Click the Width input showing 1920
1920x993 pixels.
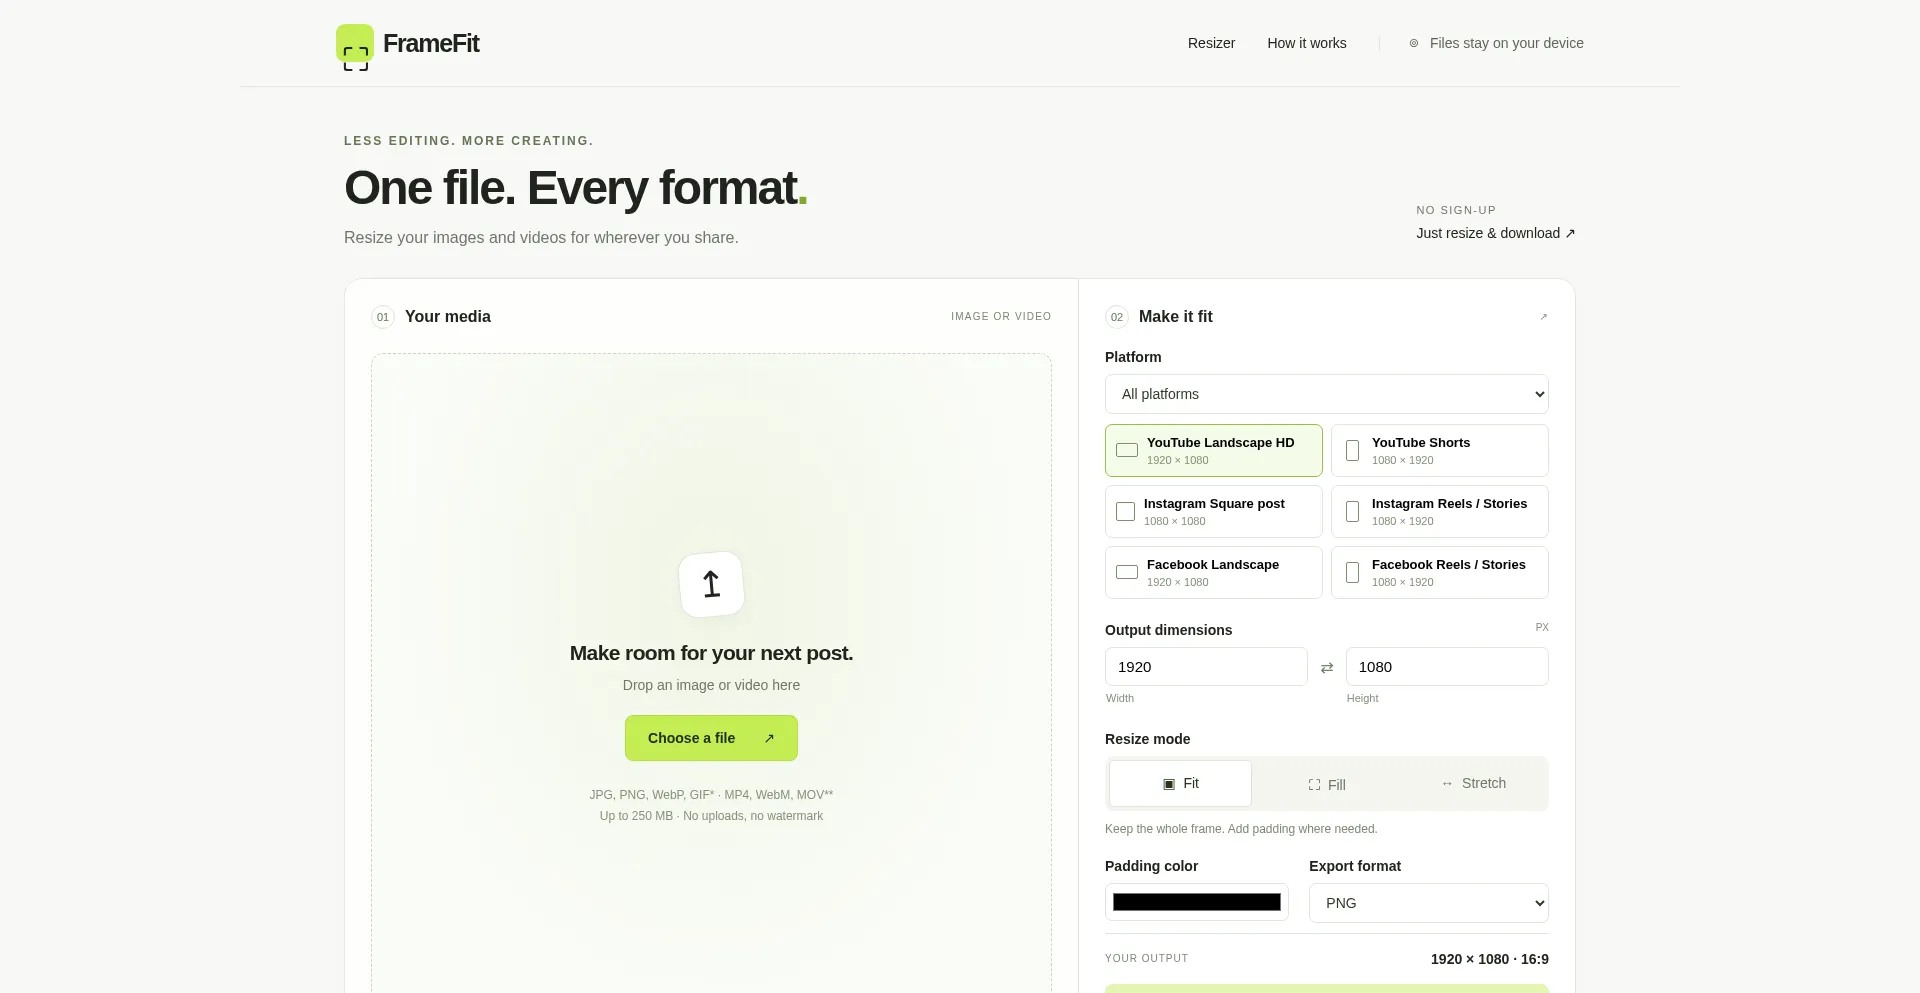1206,667
